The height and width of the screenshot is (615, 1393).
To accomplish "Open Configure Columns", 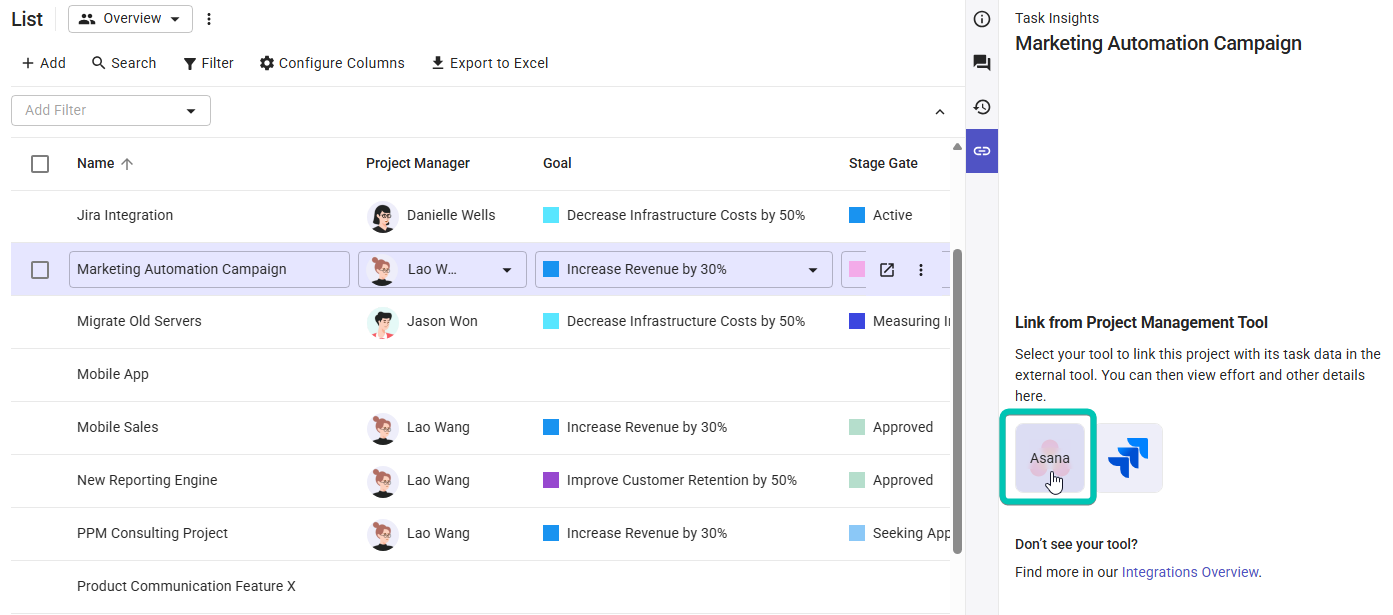I will coord(331,63).
